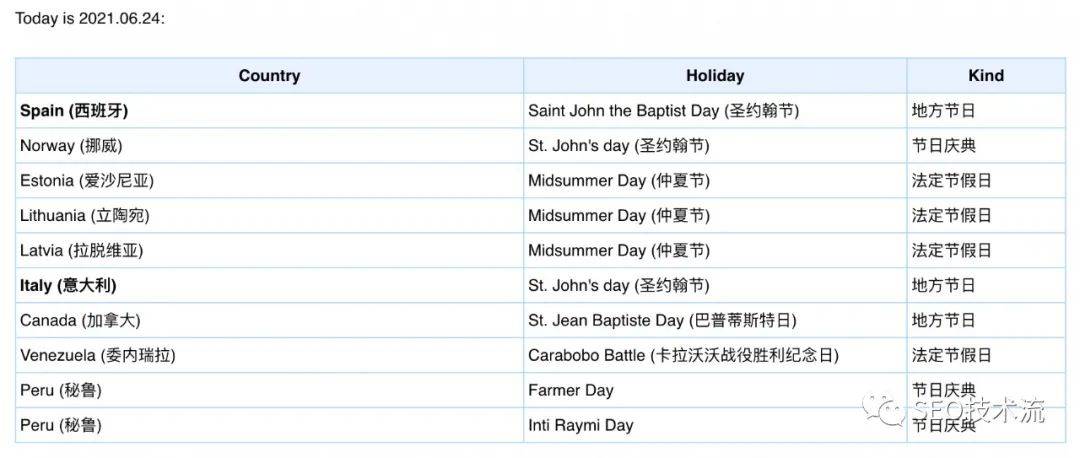Click the Holiday column header
Viewport: 1080px width, 458px height.
pyautogui.click(x=714, y=76)
